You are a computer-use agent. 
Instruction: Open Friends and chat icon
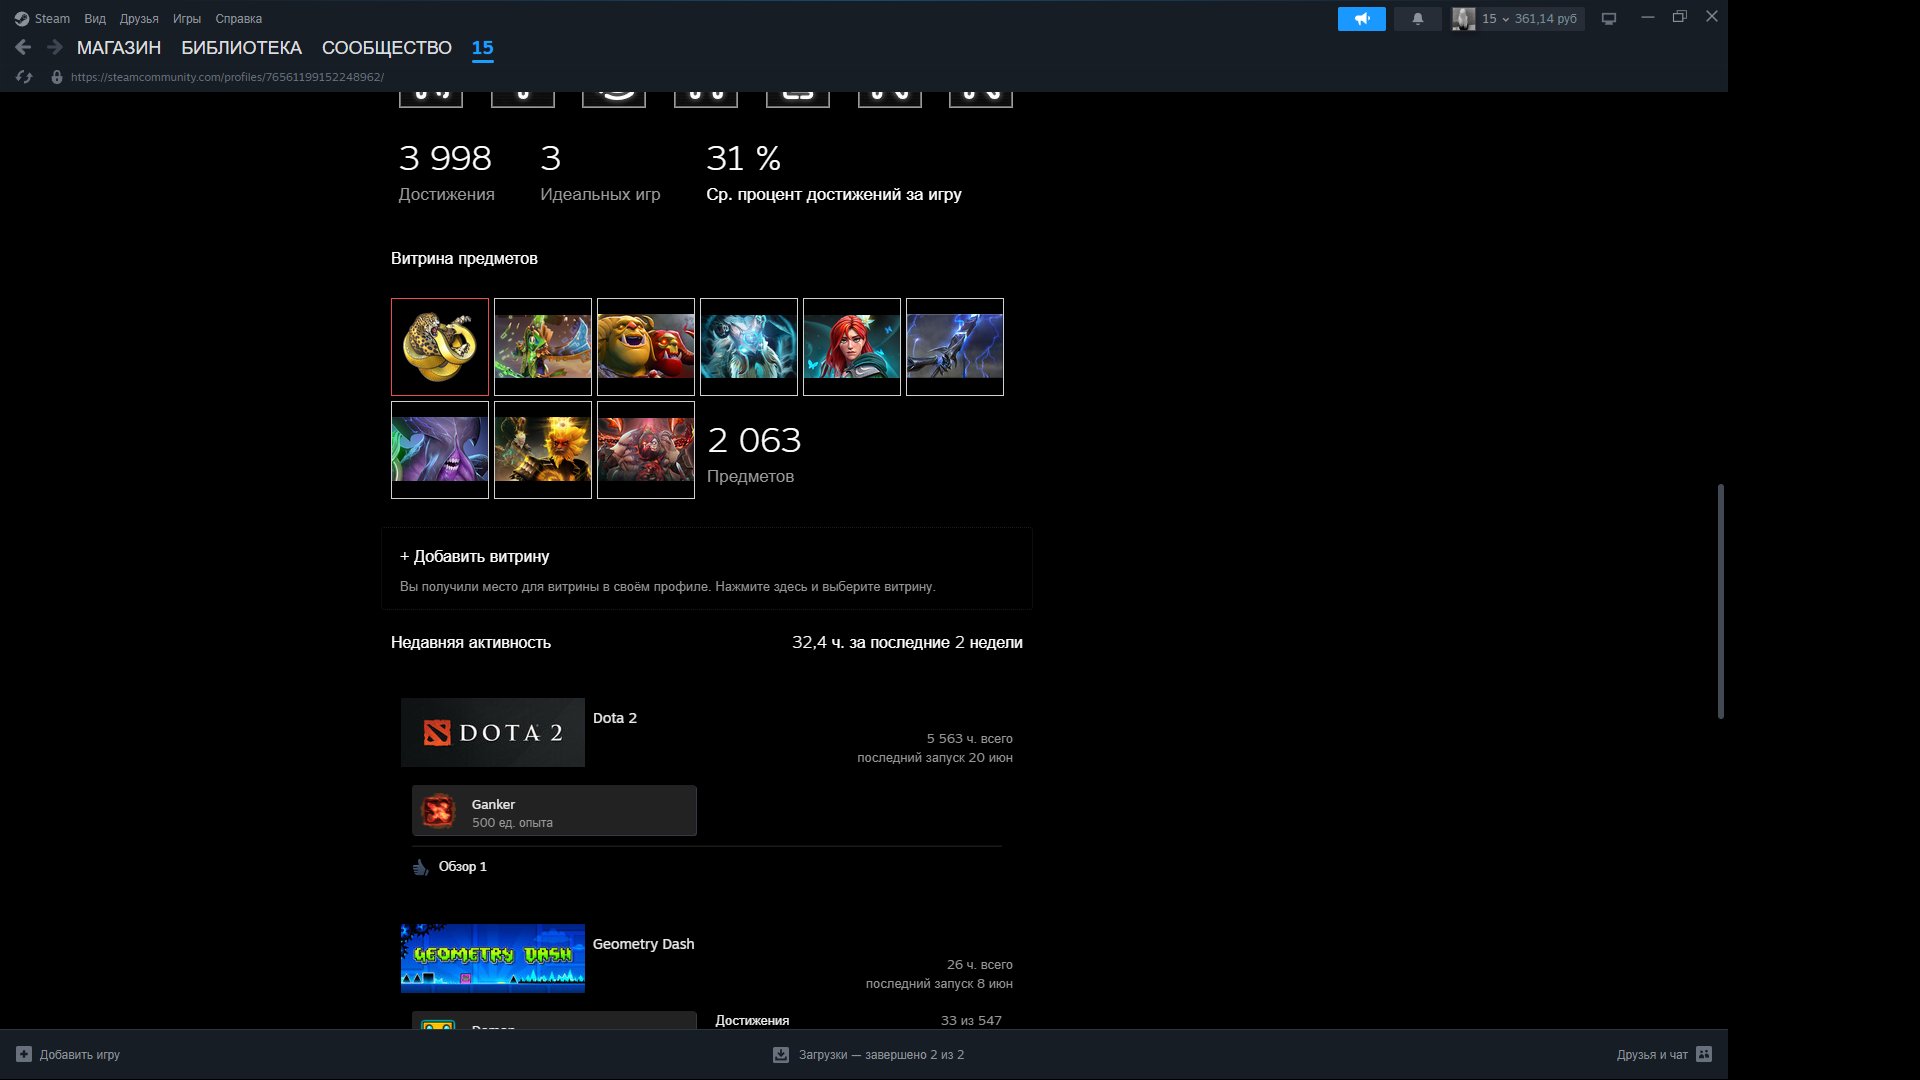pos(1704,1054)
